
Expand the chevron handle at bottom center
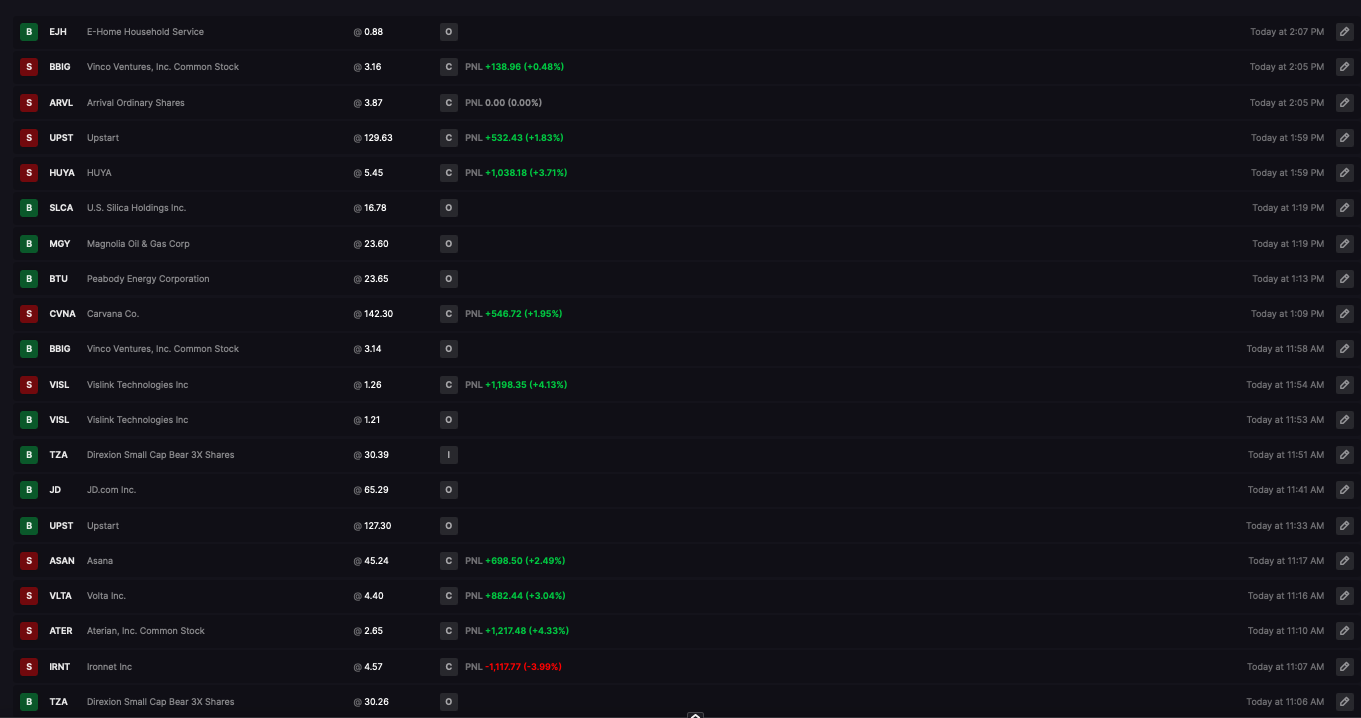point(696,714)
